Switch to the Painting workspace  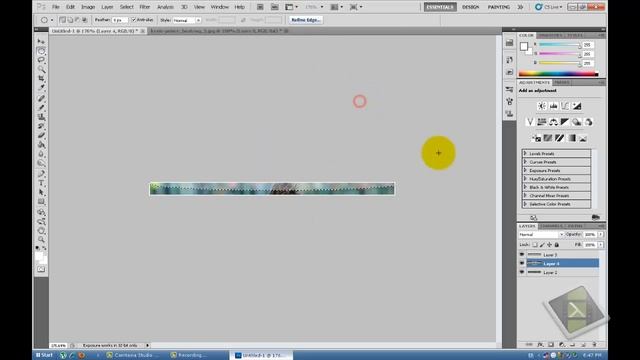click(x=498, y=7)
